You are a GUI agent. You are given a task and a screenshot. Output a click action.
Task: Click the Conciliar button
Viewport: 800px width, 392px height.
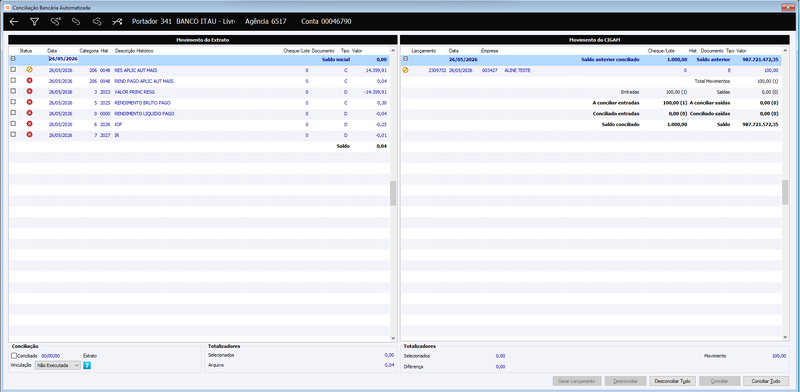click(x=719, y=381)
